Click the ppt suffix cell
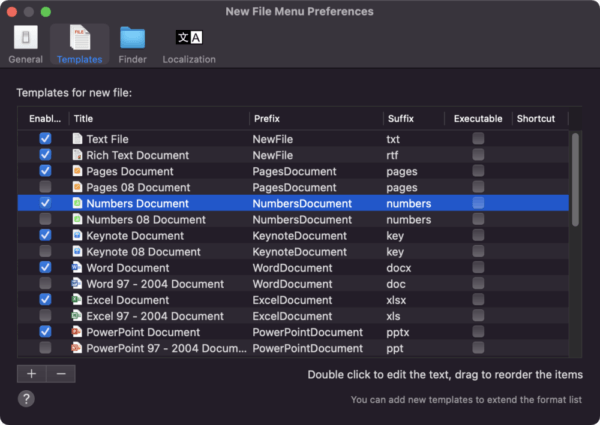Viewport: 600px width, 425px height. click(395, 348)
